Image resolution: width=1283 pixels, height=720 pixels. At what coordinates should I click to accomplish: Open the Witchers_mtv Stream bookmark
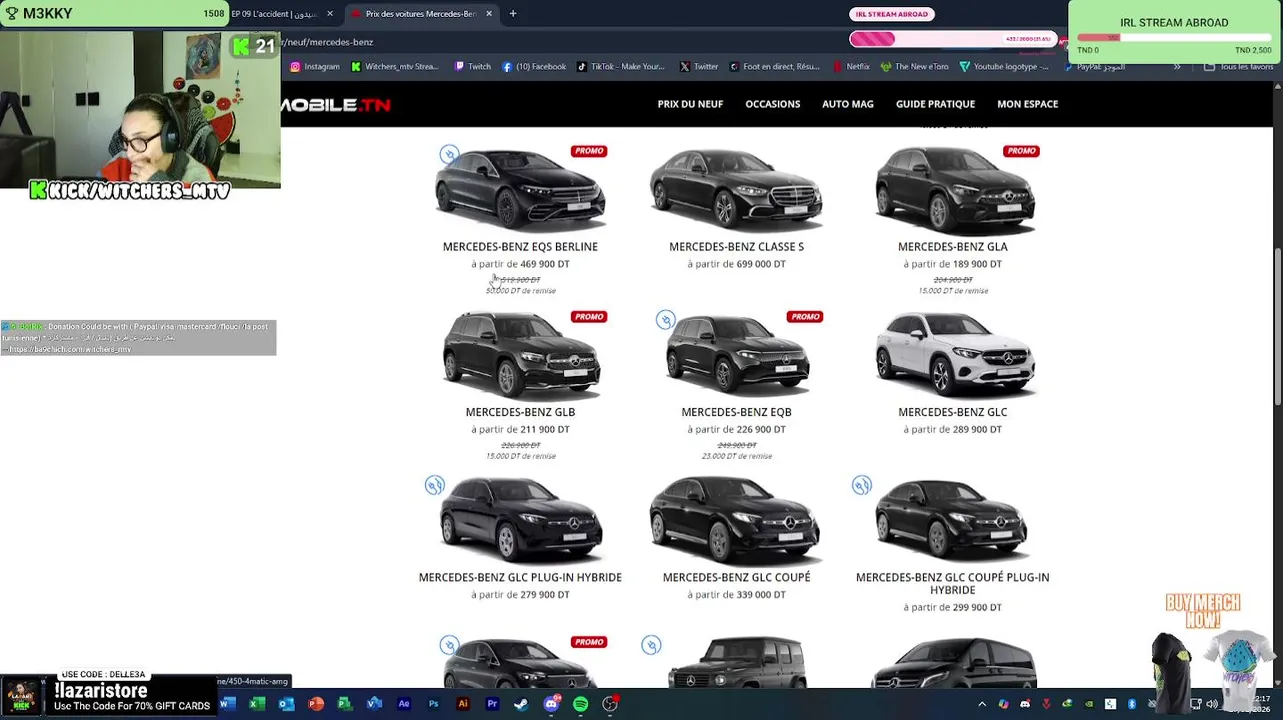coord(394,67)
